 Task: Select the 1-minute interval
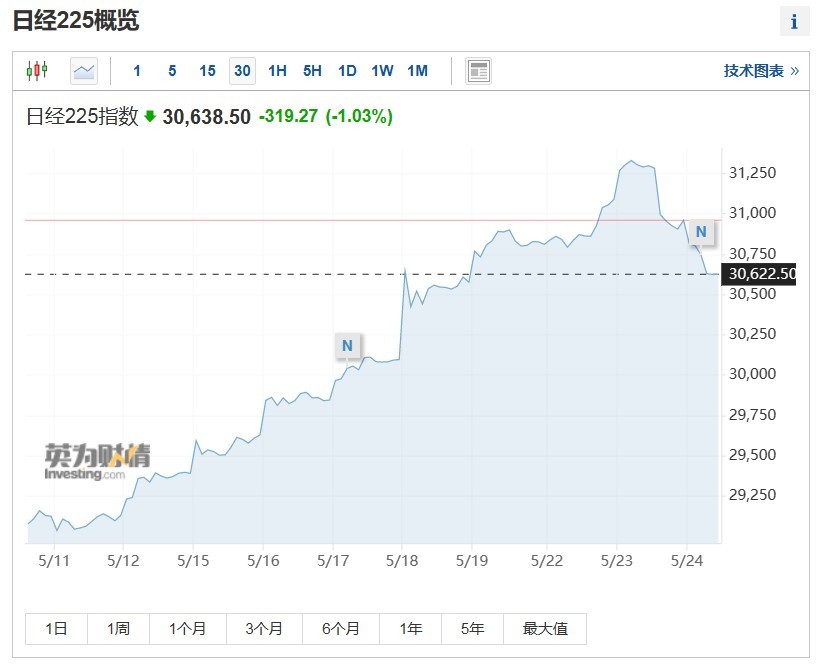click(x=137, y=71)
